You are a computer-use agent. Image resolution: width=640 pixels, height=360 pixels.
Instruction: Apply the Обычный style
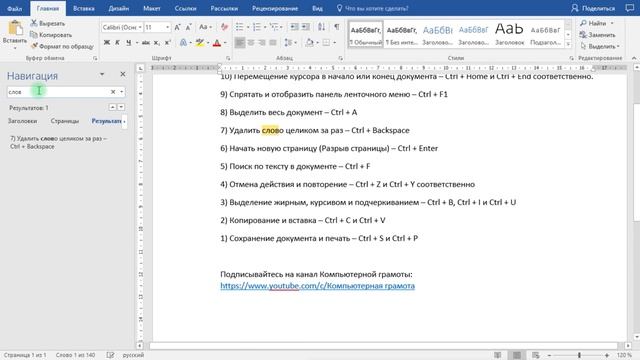pos(366,34)
